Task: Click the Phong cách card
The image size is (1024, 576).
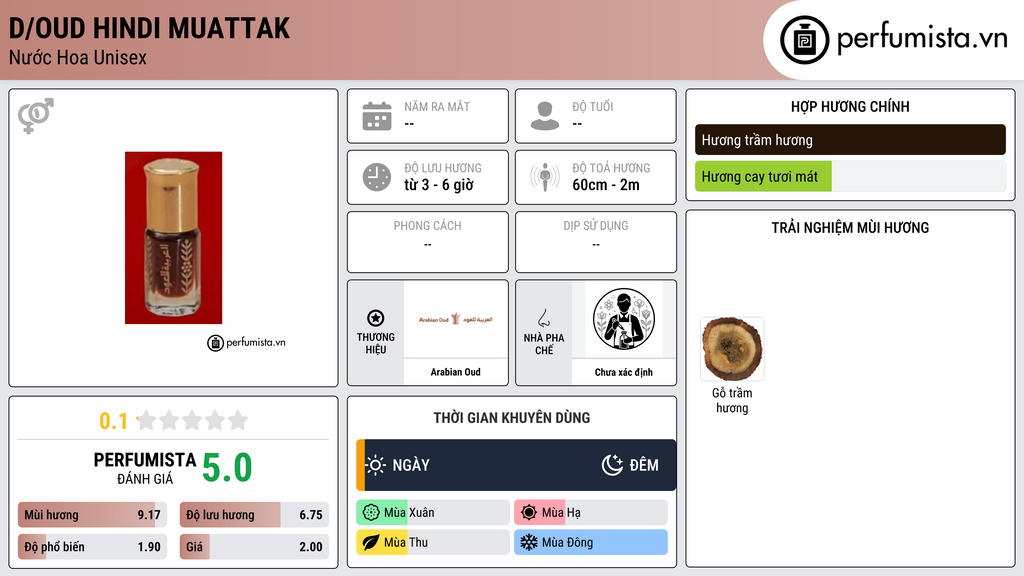Action: (x=428, y=242)
